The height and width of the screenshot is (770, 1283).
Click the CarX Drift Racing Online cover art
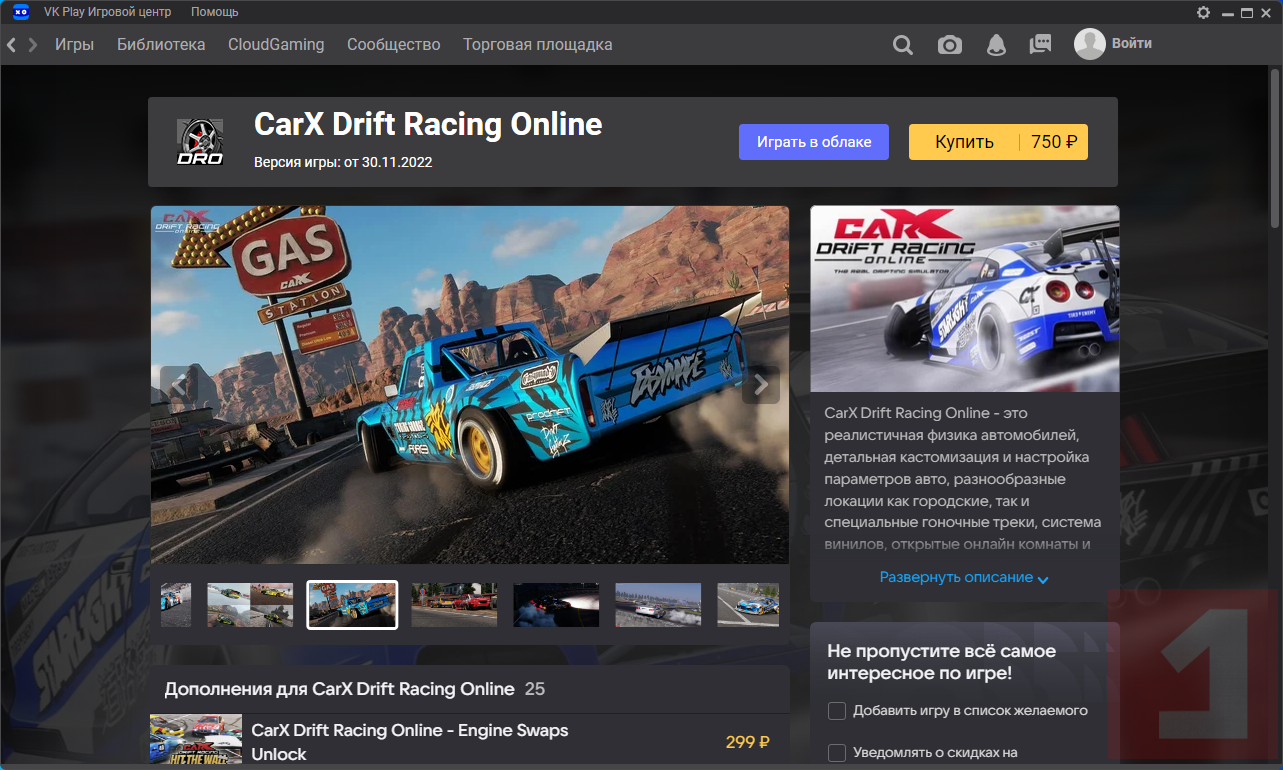(x=965, y=299)
